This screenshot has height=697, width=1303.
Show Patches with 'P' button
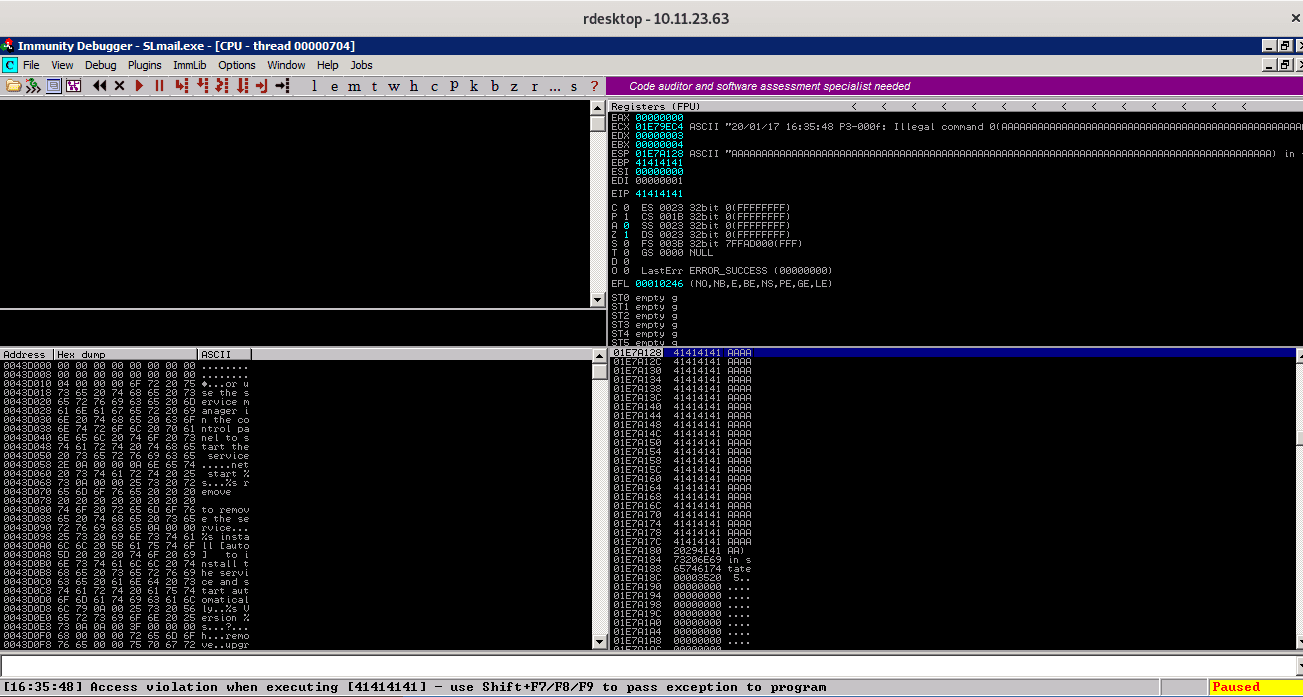(454, 86)
